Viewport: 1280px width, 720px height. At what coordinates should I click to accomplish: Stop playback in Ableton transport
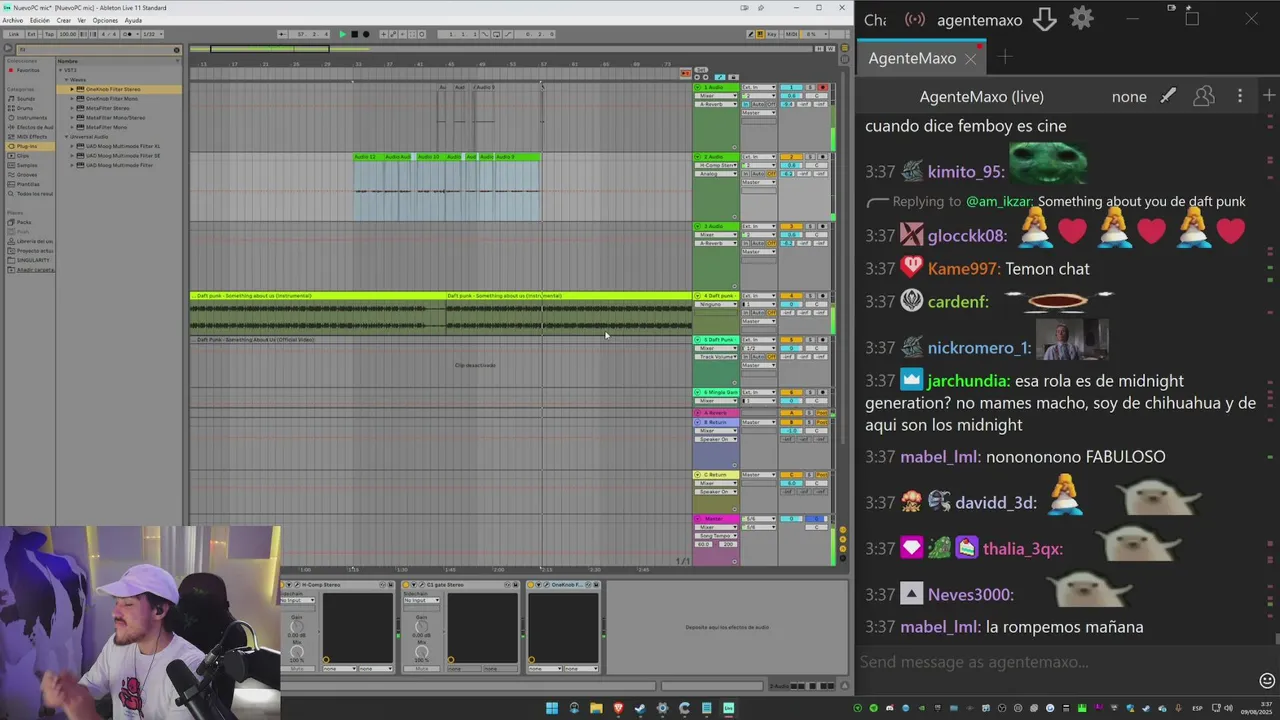tap(354, 34)
